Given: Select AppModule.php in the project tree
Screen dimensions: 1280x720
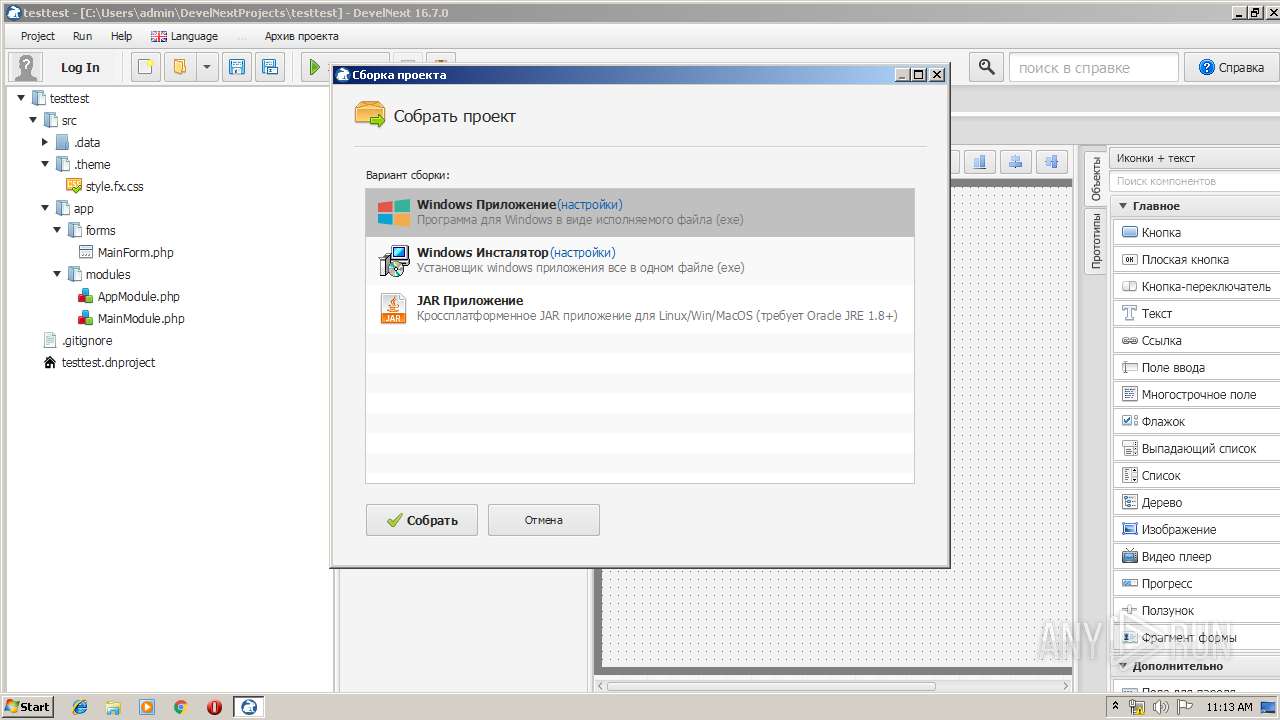Looking at the screenshot, I should (128, 296).
